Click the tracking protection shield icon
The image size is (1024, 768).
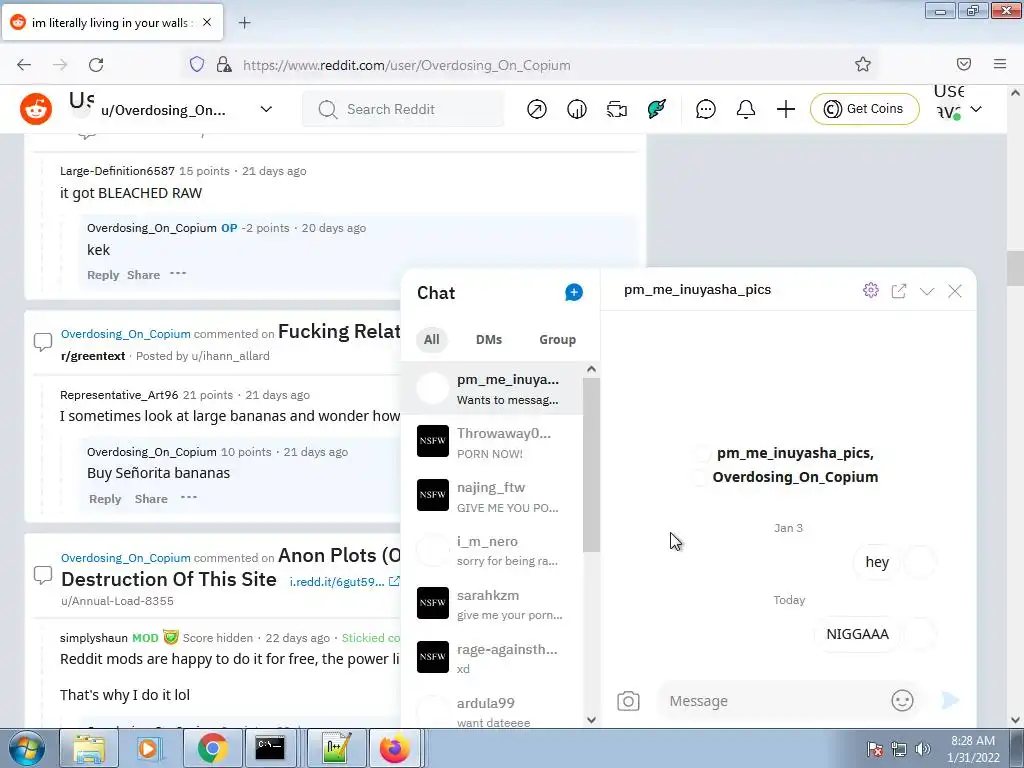[x=197, y=64]
